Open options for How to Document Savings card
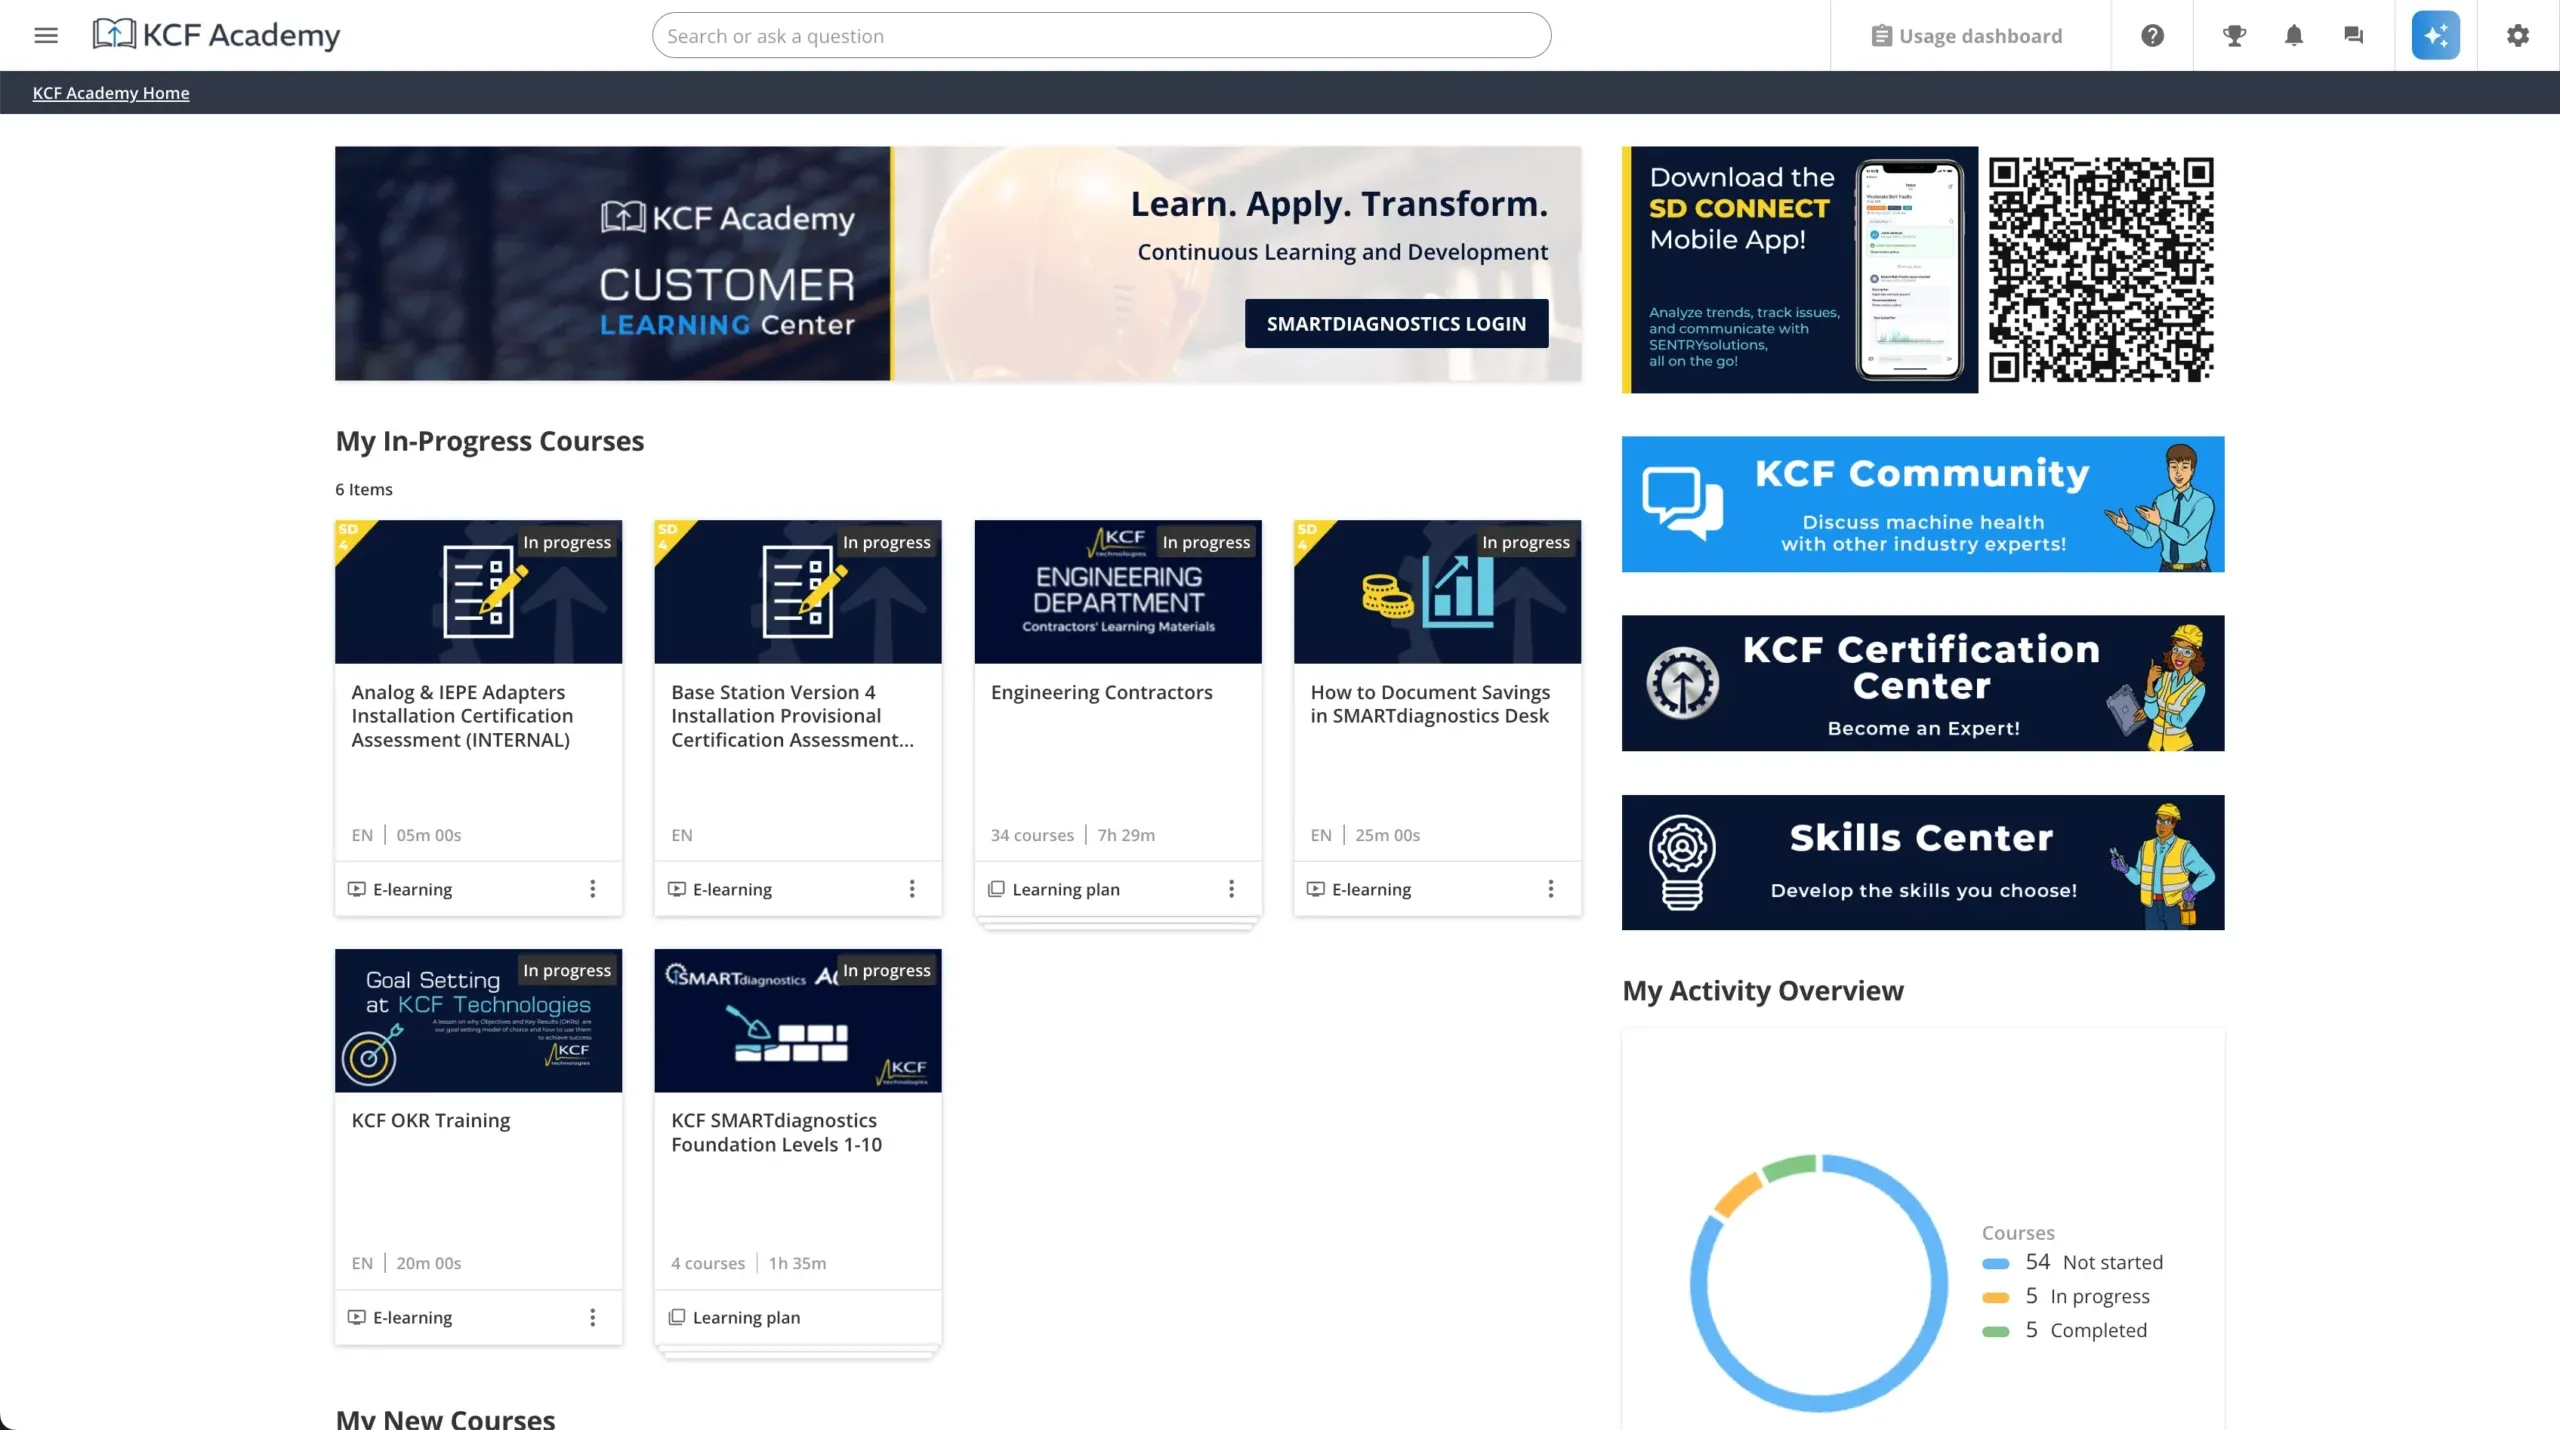Screen dimensions: 2560x1430 click(1550, 889)
